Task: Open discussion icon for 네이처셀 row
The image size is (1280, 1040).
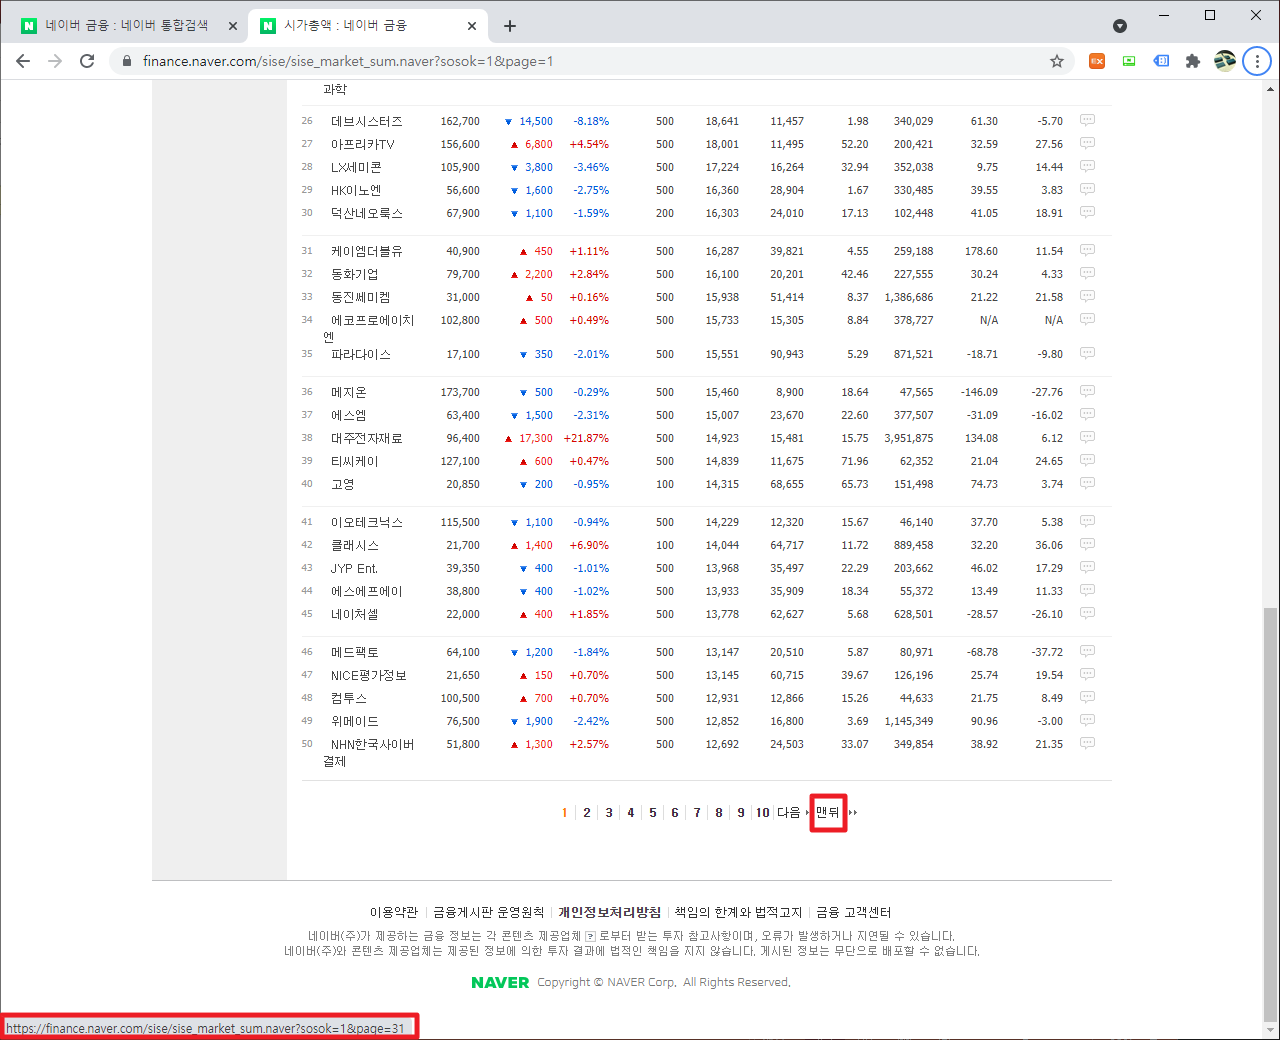Action: [x=1087, y=613]
